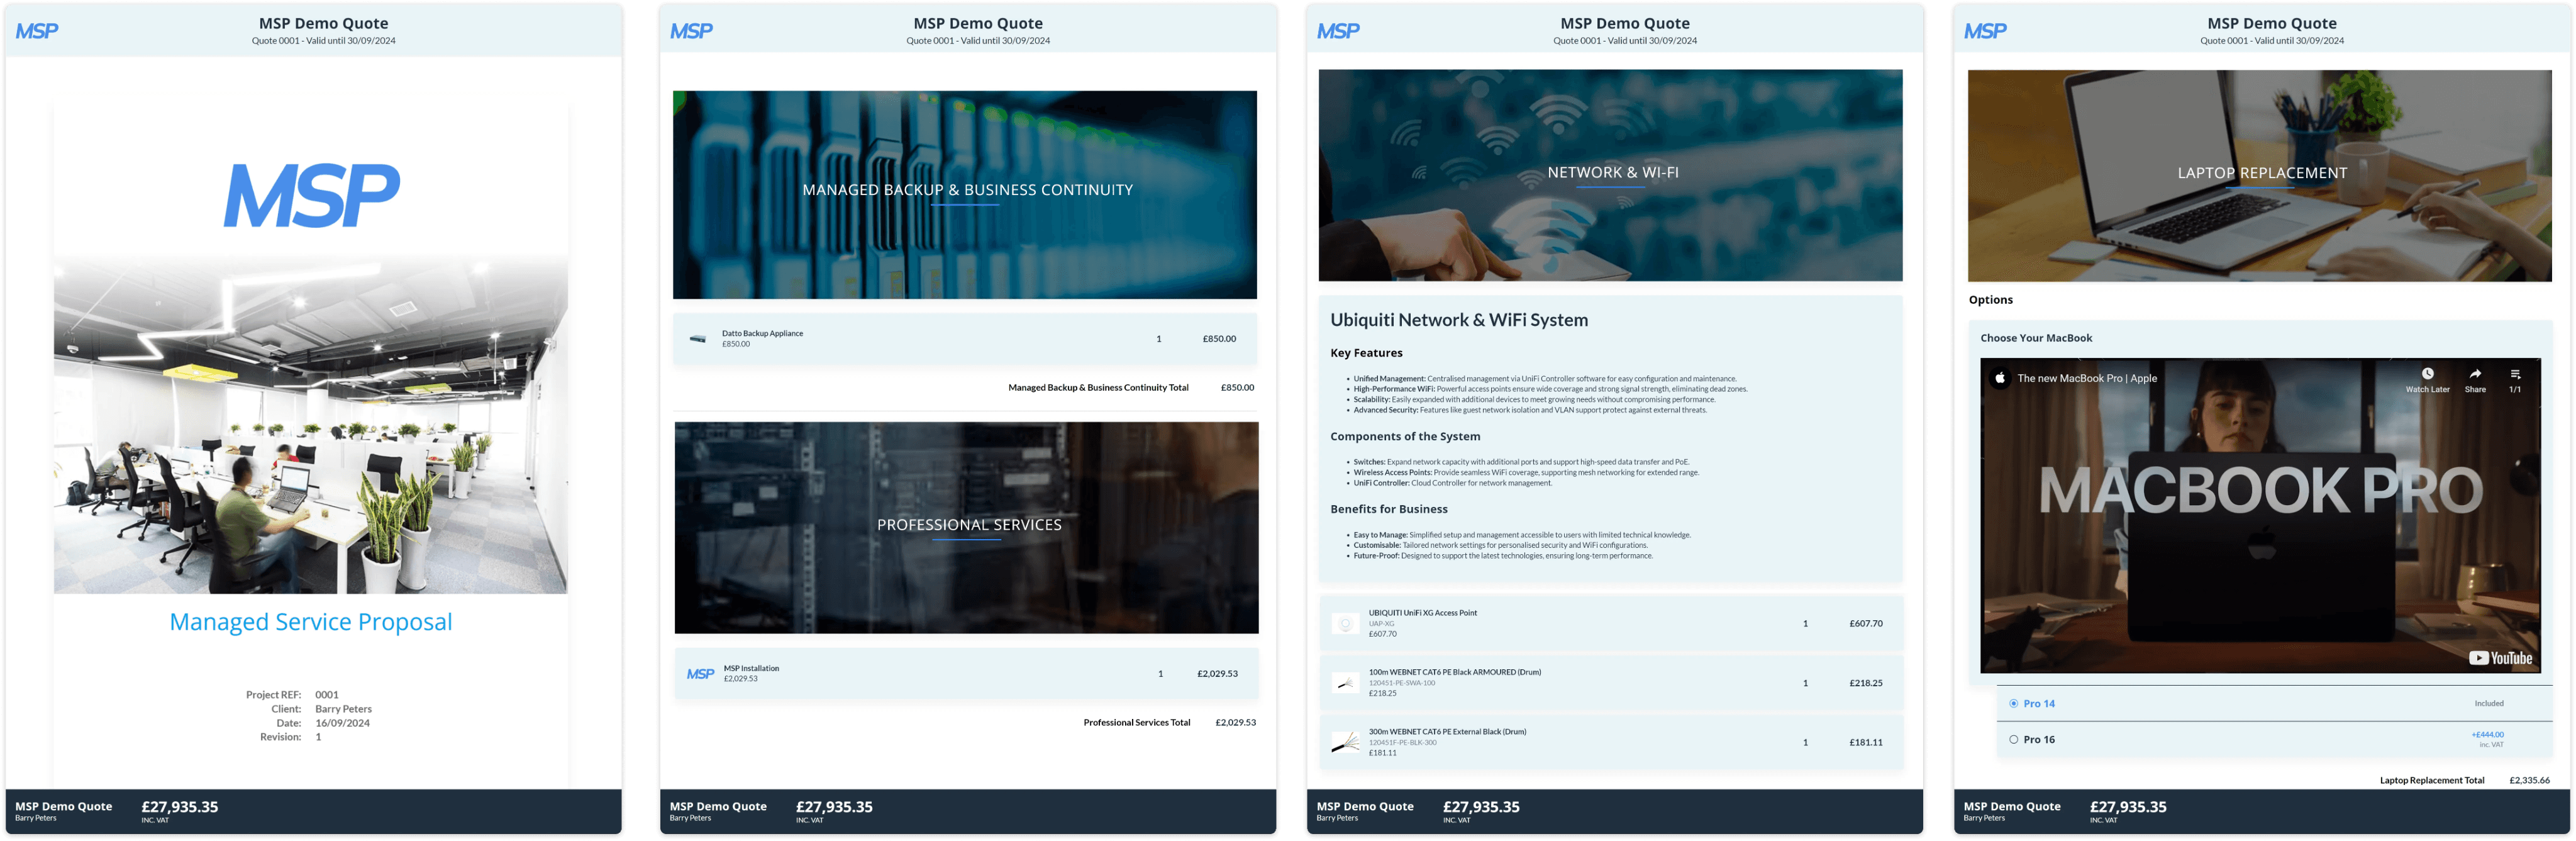Click the MSP icon next to MSP Installation
Image resolution: width=2576 pixels, height=841 pixels.
(x=701, y=672)
